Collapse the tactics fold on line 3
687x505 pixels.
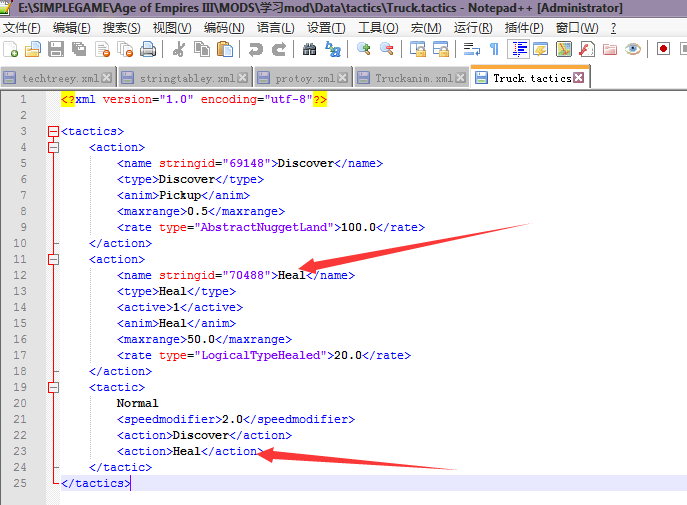tap(53, 131)
